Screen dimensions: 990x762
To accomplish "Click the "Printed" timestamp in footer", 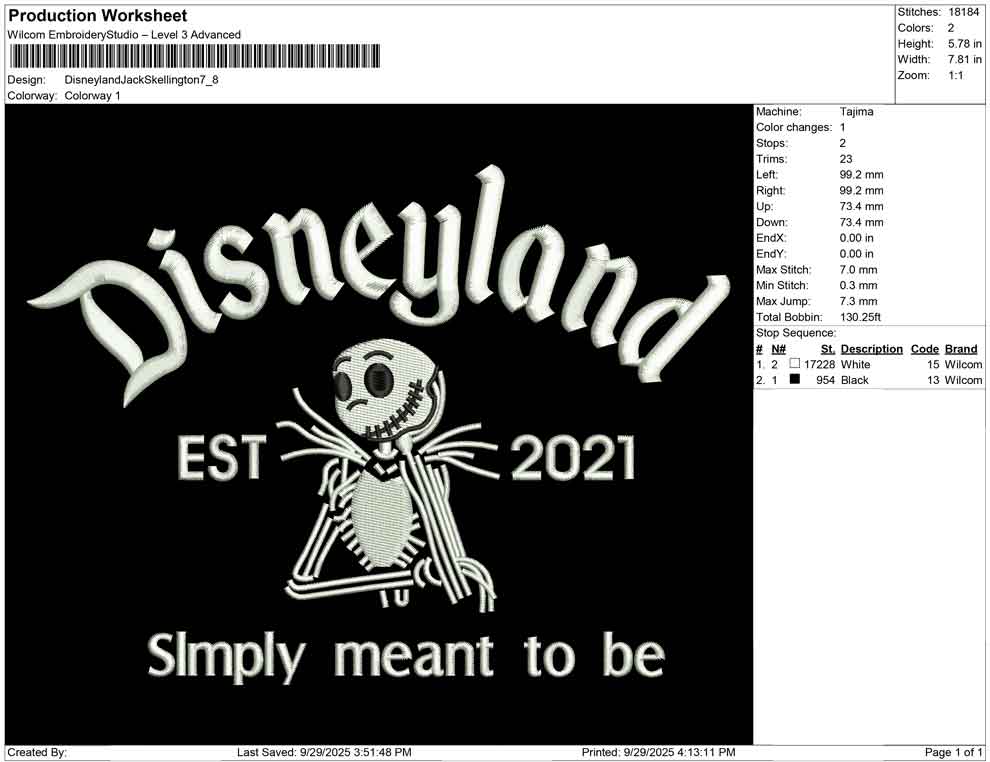I will pyautogui.click(x=659, y=753).
